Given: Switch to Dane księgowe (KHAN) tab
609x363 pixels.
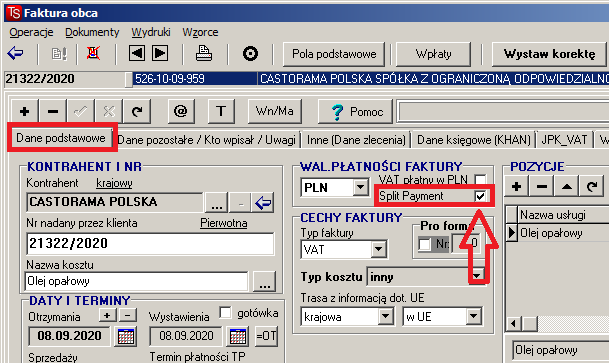Looking at the screenshot, I should pyautogui.click(x=473, y=140).
